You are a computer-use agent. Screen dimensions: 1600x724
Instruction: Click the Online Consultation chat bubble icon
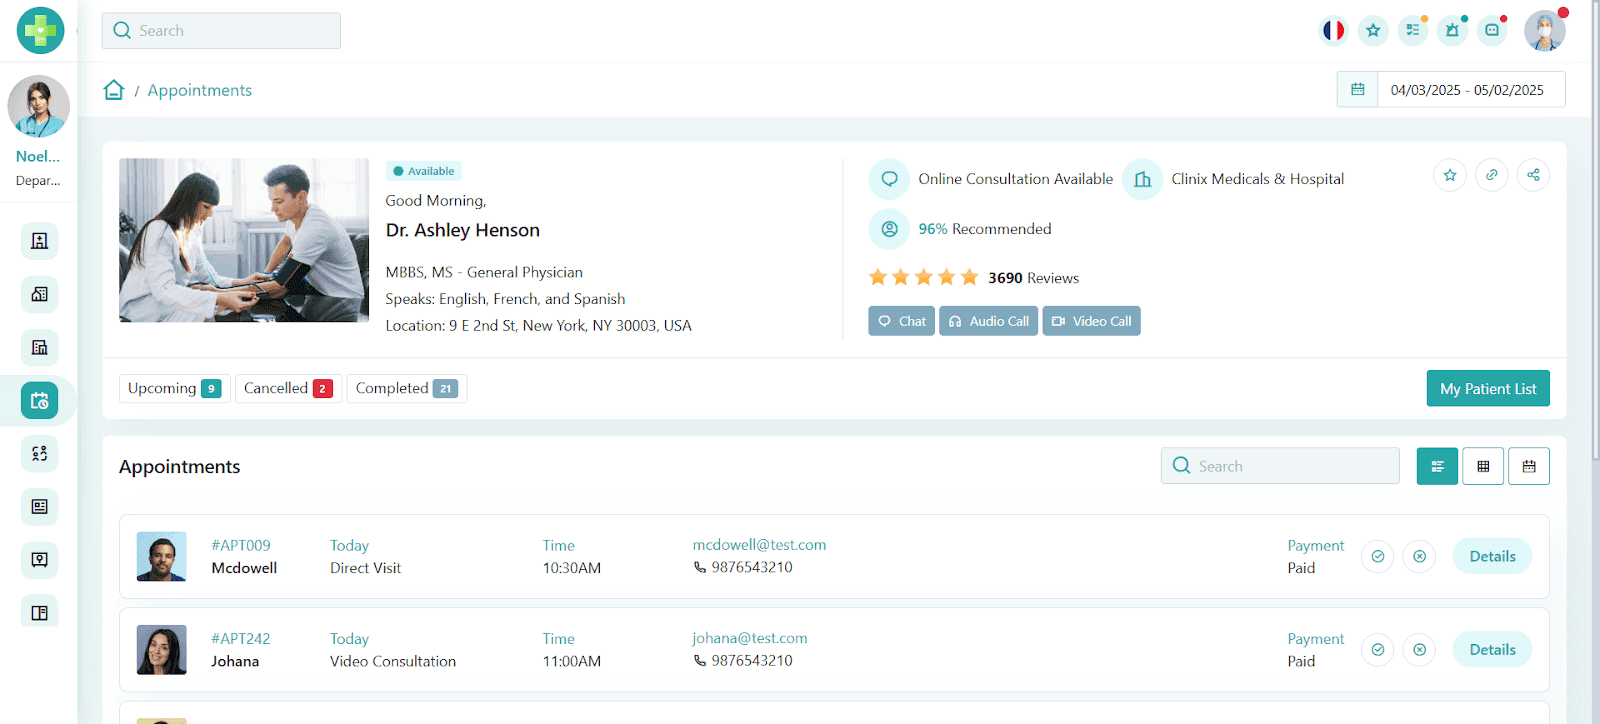click(x=889, y=179)
